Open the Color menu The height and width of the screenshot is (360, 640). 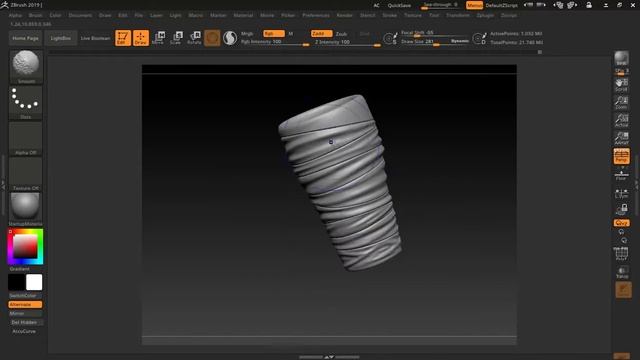[55, 15]
